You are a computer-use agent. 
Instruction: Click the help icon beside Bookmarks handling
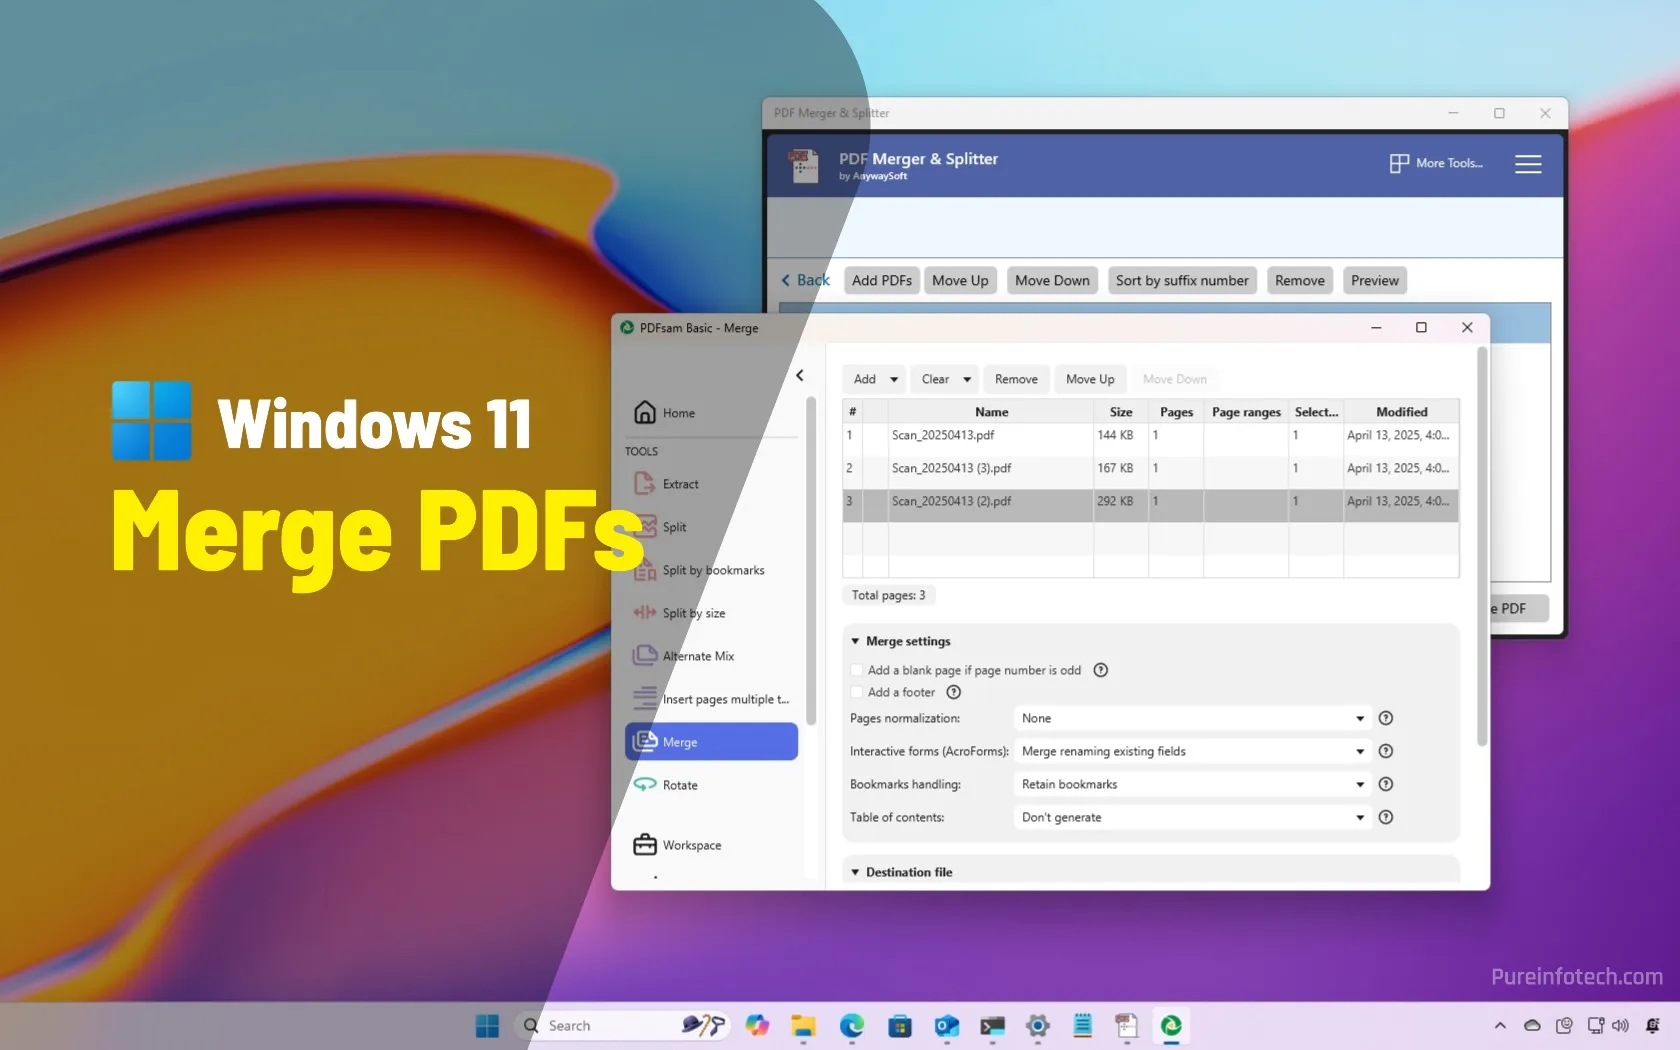[x=1386, y=784]
